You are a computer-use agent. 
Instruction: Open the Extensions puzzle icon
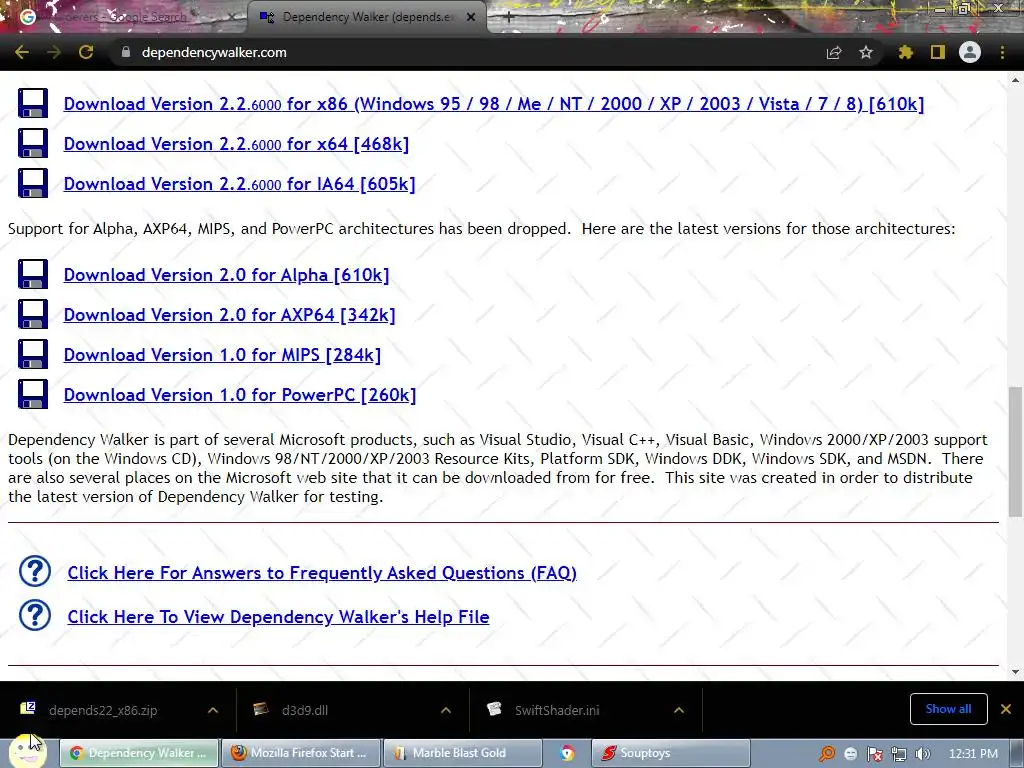906,52
